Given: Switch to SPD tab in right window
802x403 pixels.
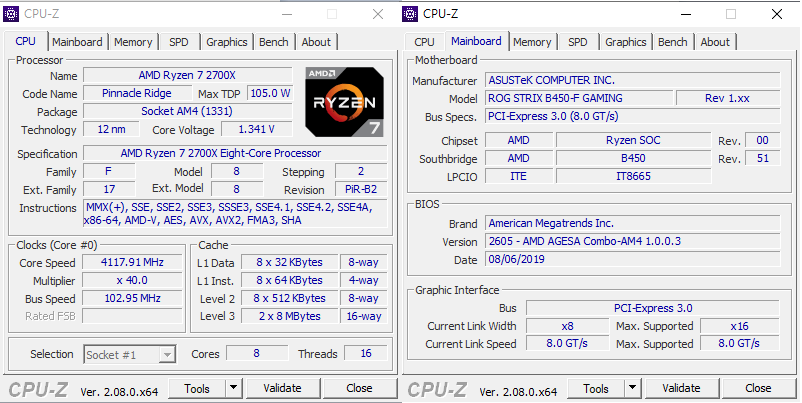Looking at the screenshot, I should pyautogui.click(x=577, y=42).
